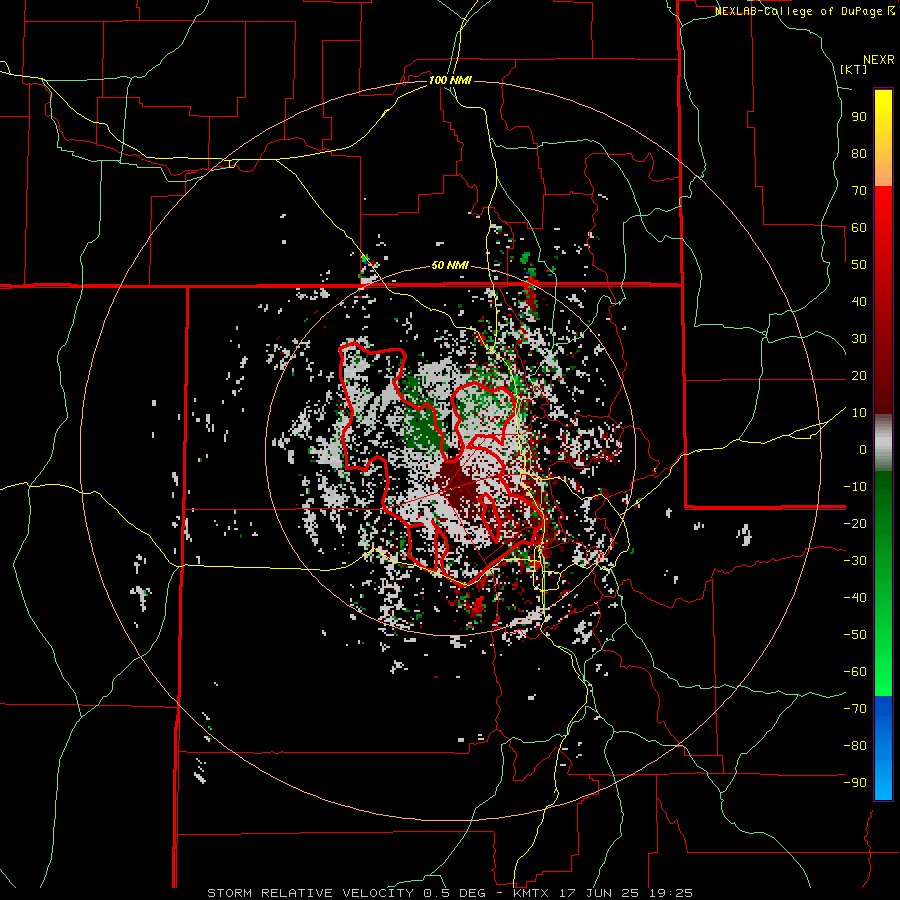Screen dimensions: 900x900
Task: Click the -50 value on the color scale
Action: coord(855,635)
